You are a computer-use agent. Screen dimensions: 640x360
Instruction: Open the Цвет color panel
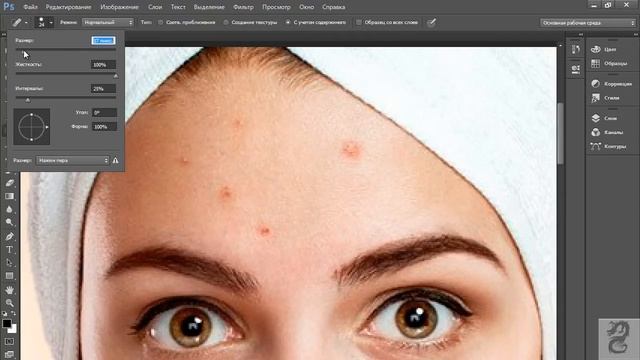pos(604,49)
